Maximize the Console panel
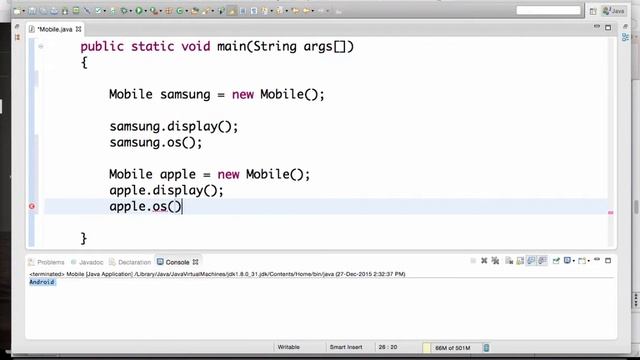The height and width of the screenshot is (360, 640). [608, 260]
